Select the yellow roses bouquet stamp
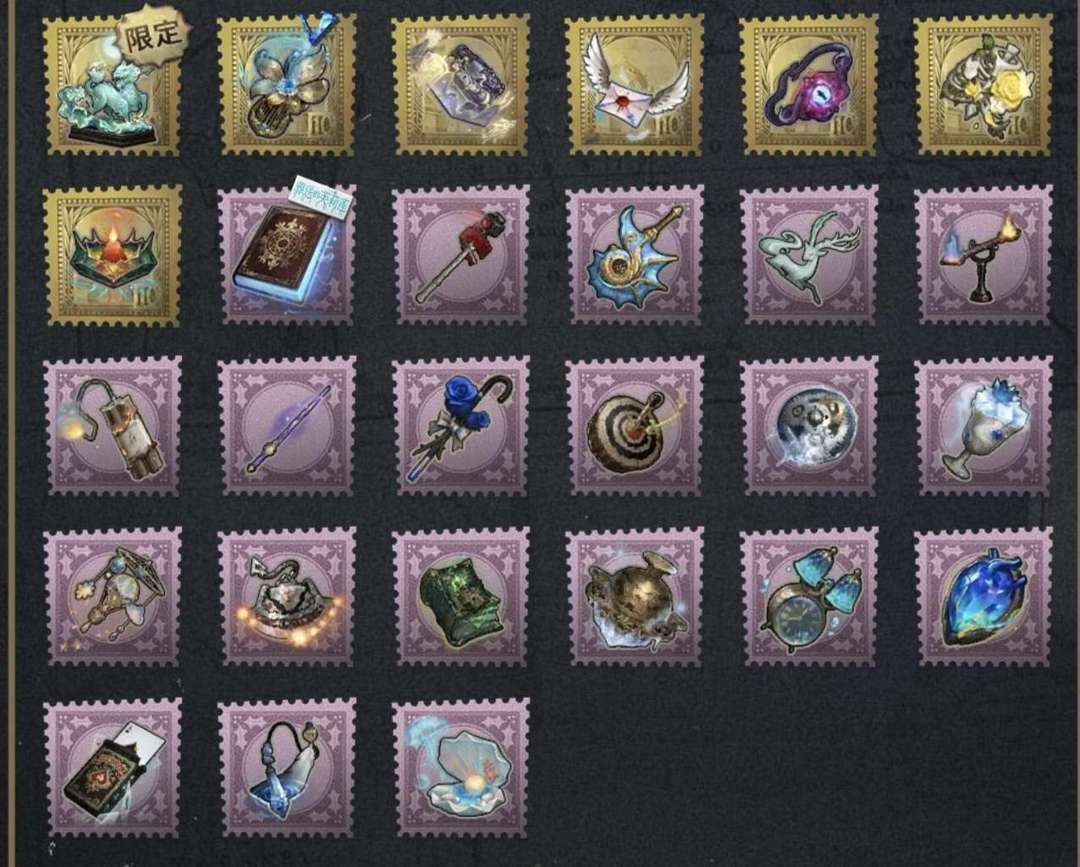Viewport: 1080px width, 867px height. click(983, 85)
